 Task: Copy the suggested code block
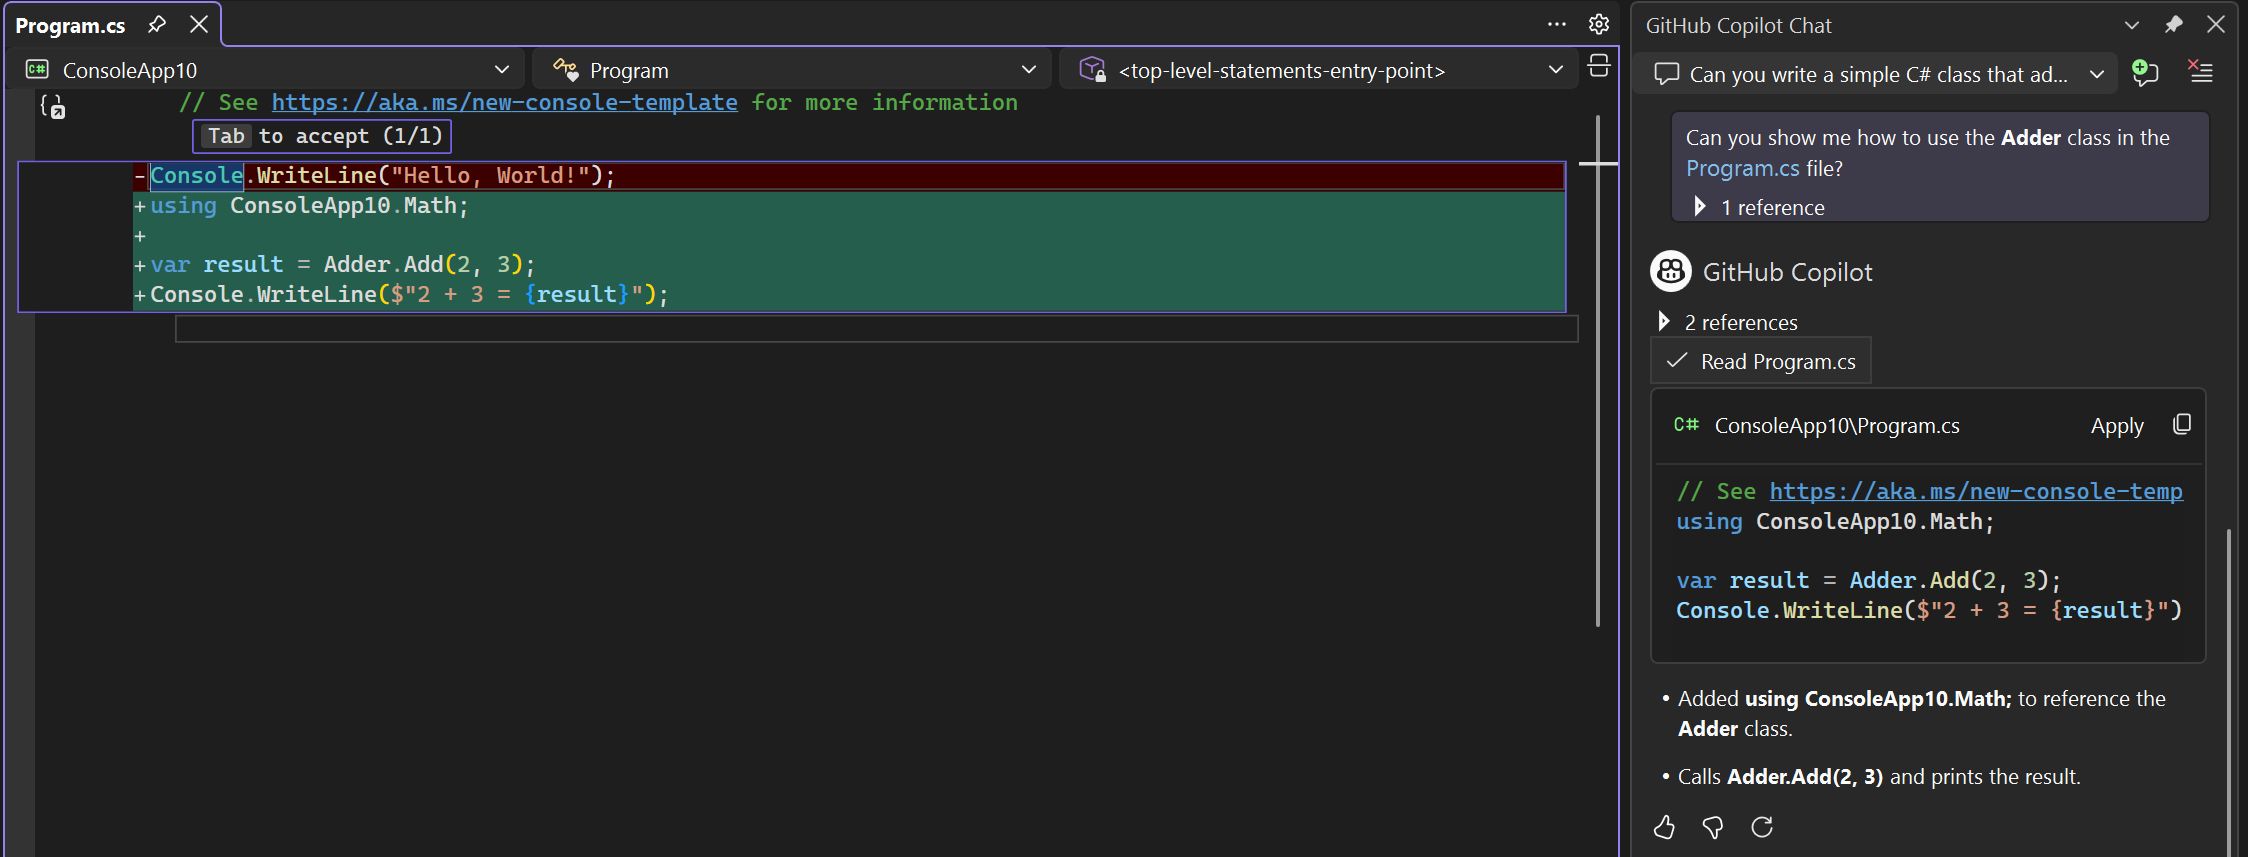pos(2182,425)
